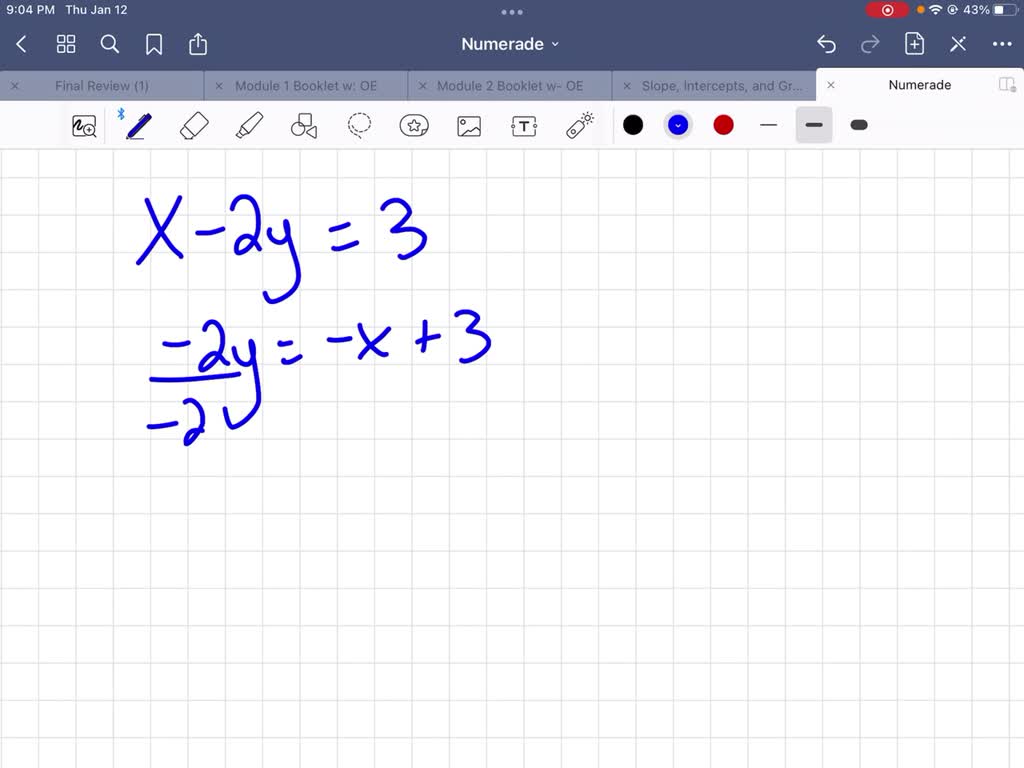Activate the Lasso selection tool
Screen dimensions: 1024x768
point(359,125)
